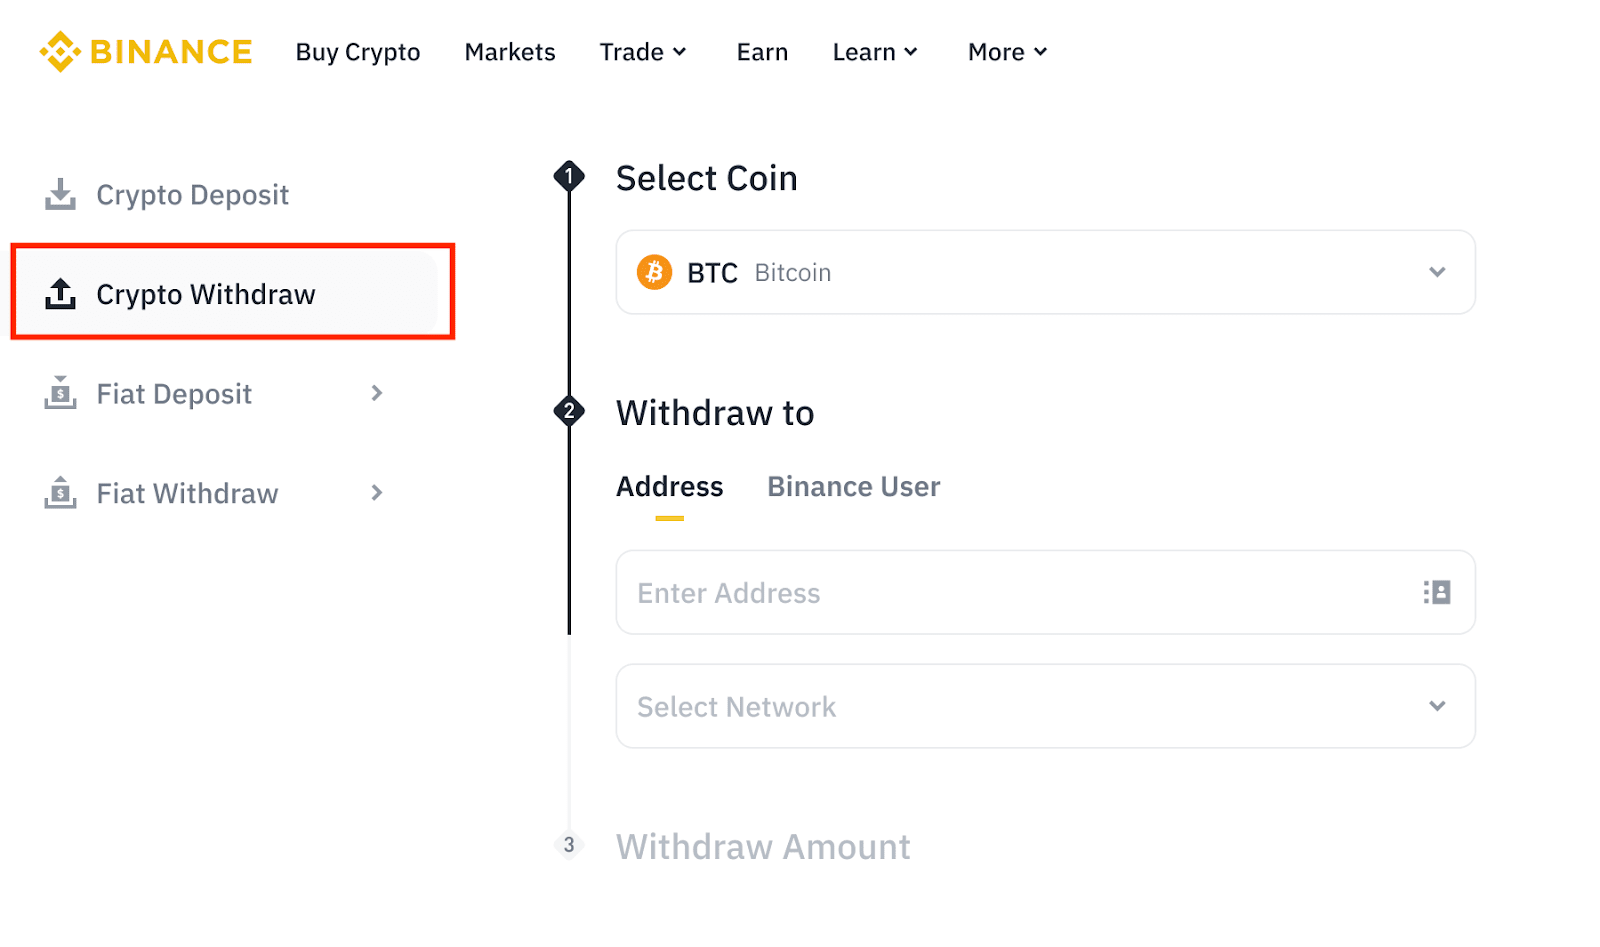
Task: Open the address book icon
Action: (x=1437, y=592)
